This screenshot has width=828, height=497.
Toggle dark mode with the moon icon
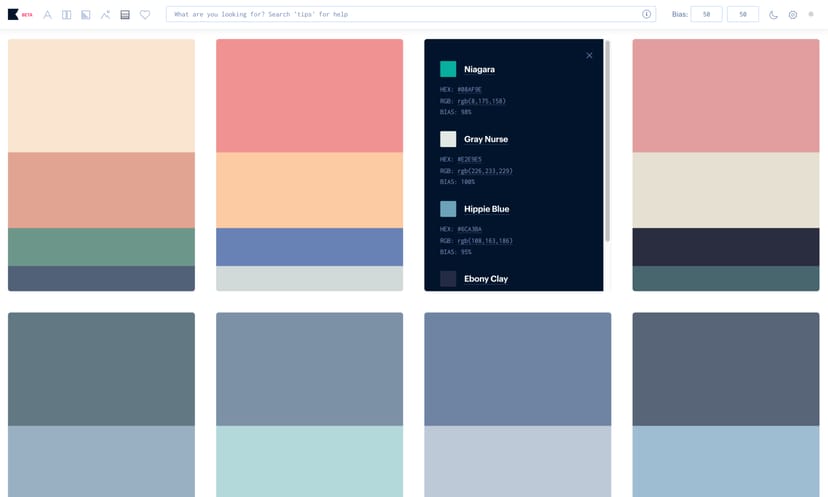pos(773,15)
